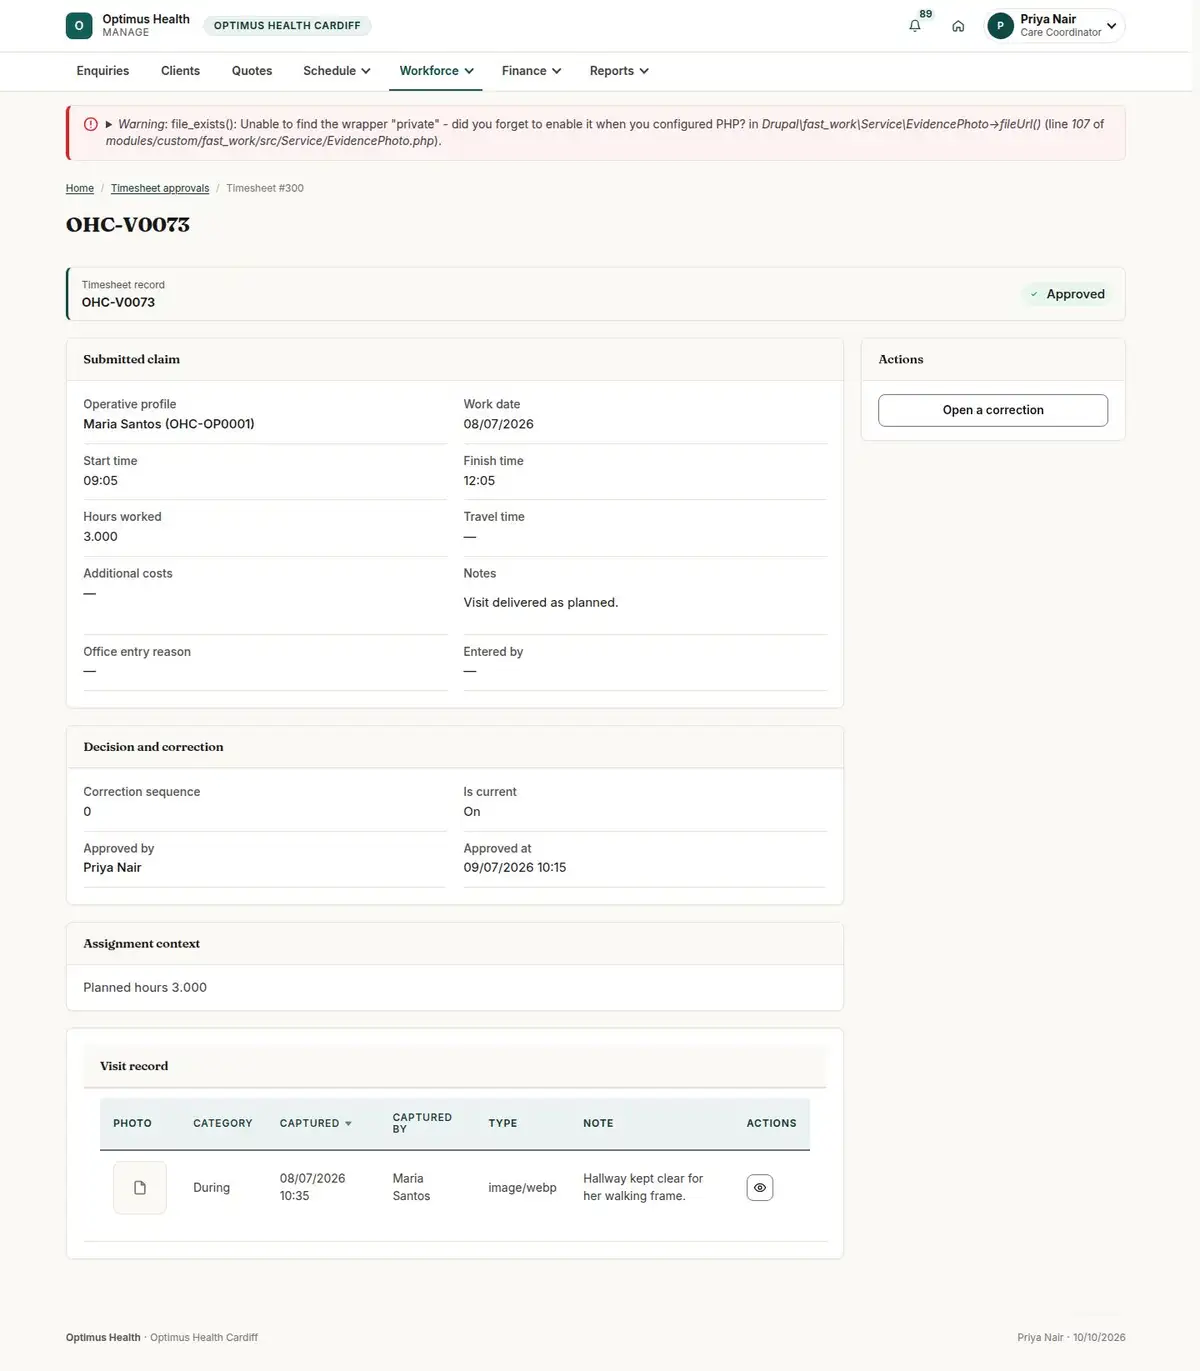Go to the Enquiries tab
This screenshot has width=1200, height=1371.
point(103,71)
